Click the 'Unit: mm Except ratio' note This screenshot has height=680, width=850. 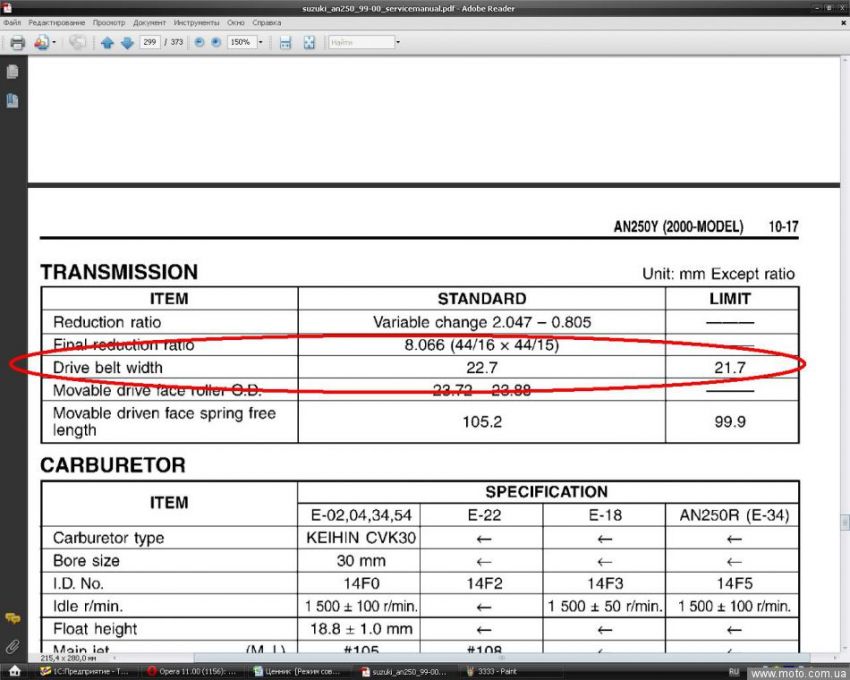(x=718, y=274)
